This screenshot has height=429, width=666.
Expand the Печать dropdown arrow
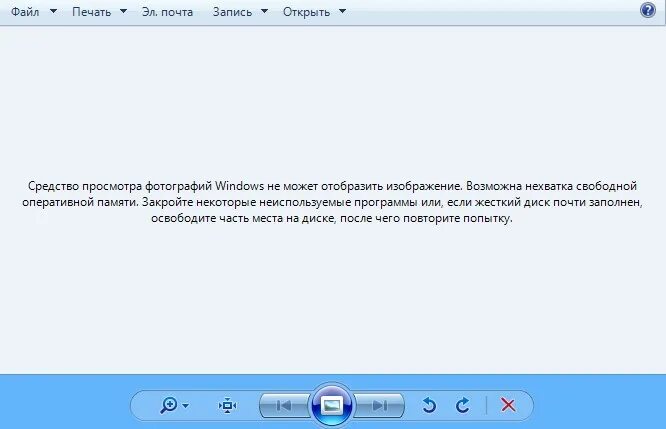(x=124, y=11)
